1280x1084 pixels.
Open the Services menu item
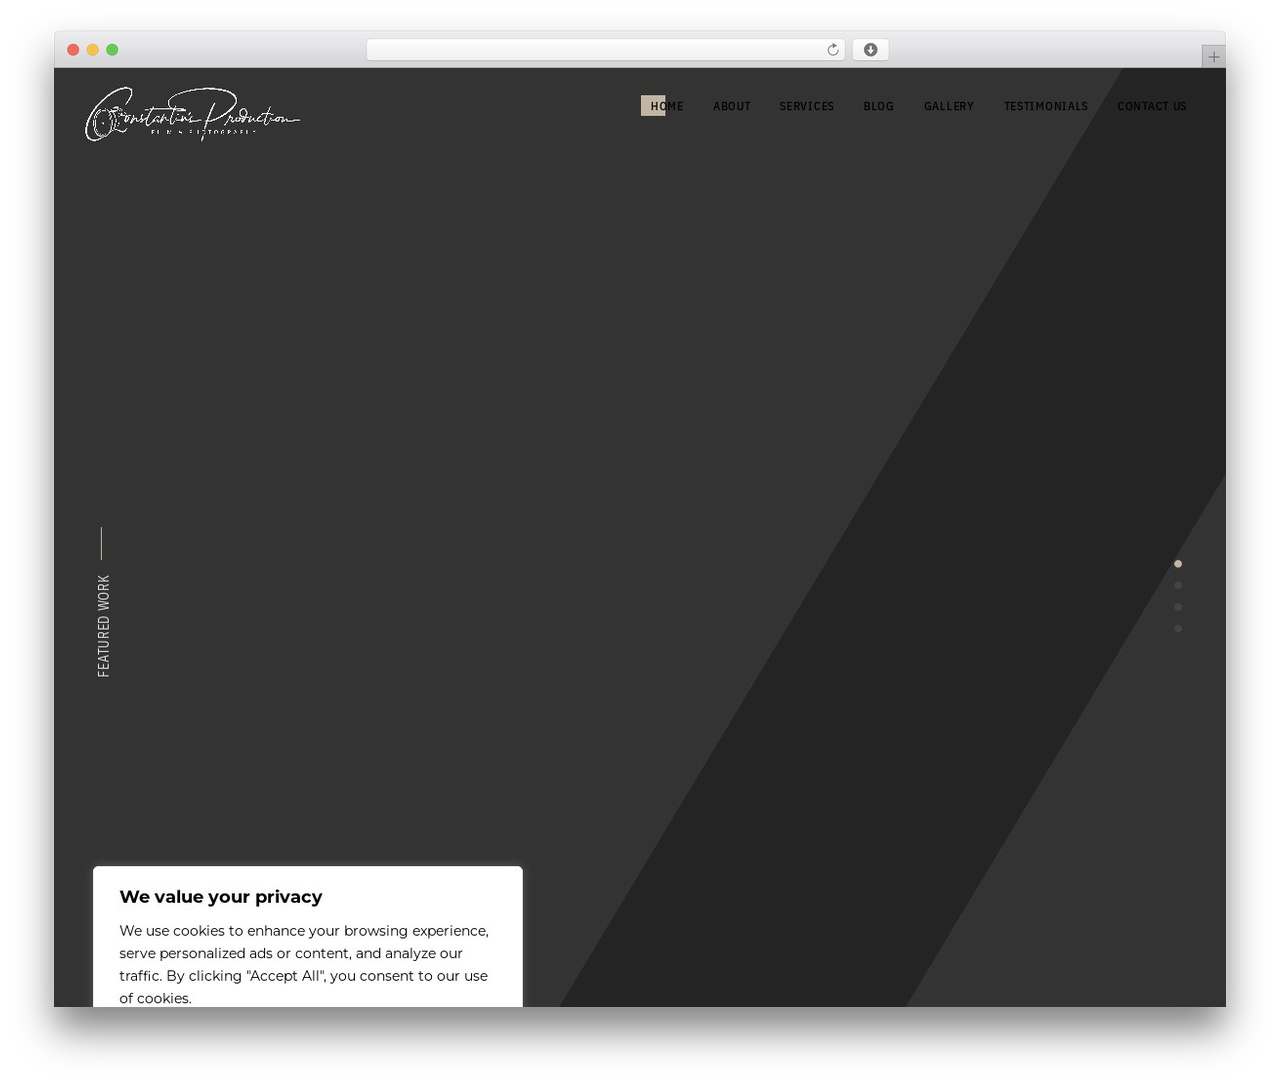coord(806,106)
